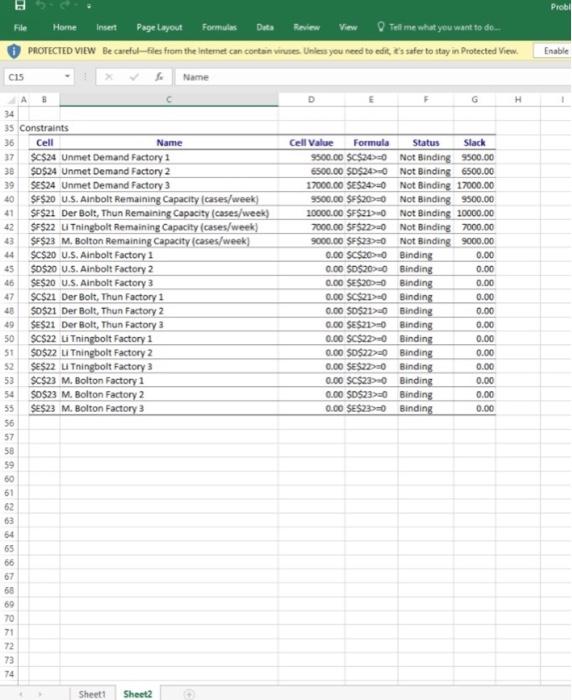Screen dimensions: 572x700
Task: Click the Status column heading
Action: pyautogui.click(x=426, y=143)
